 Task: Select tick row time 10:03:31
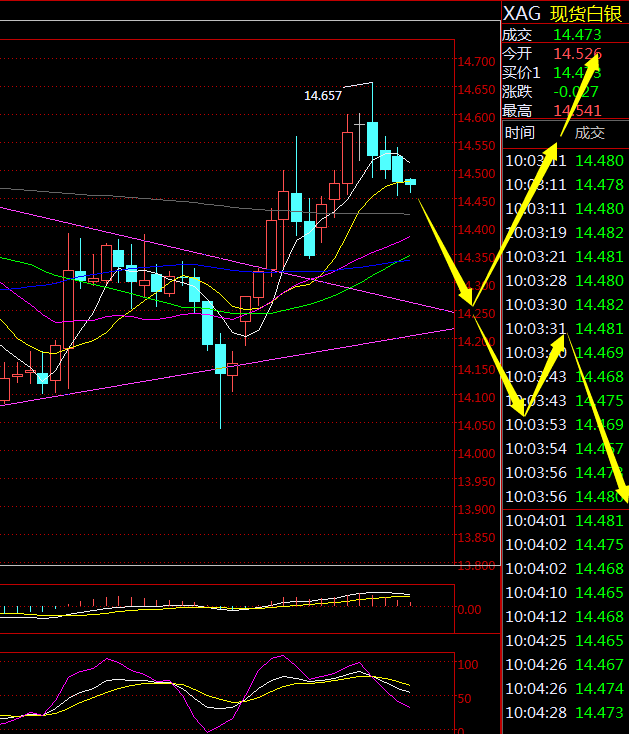click(536, 329)
